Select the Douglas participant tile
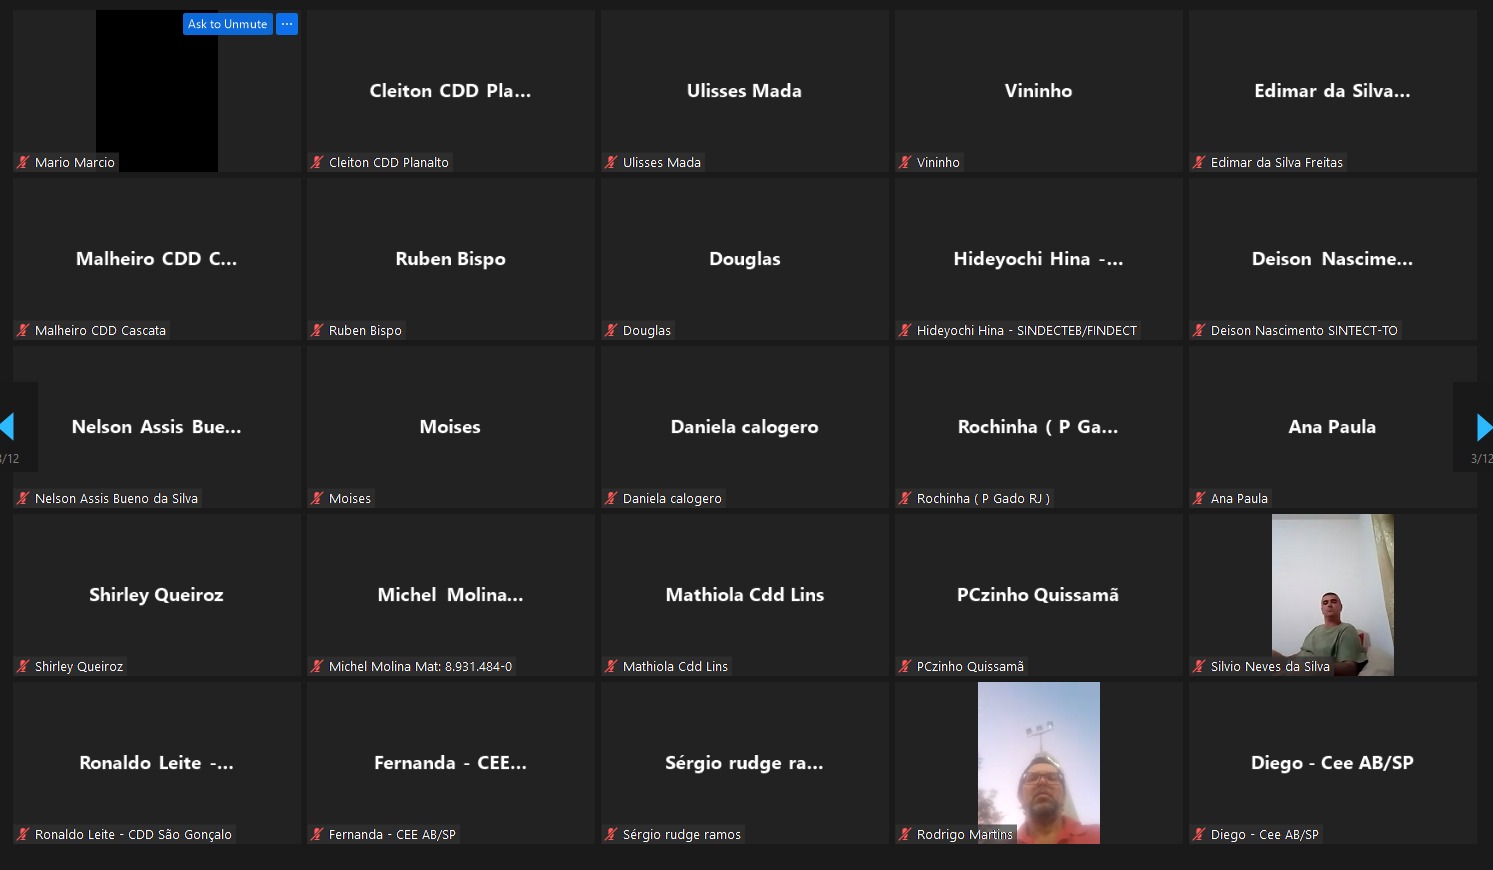The width and height of the screenshot is (1493, 870). click(745, 259)
